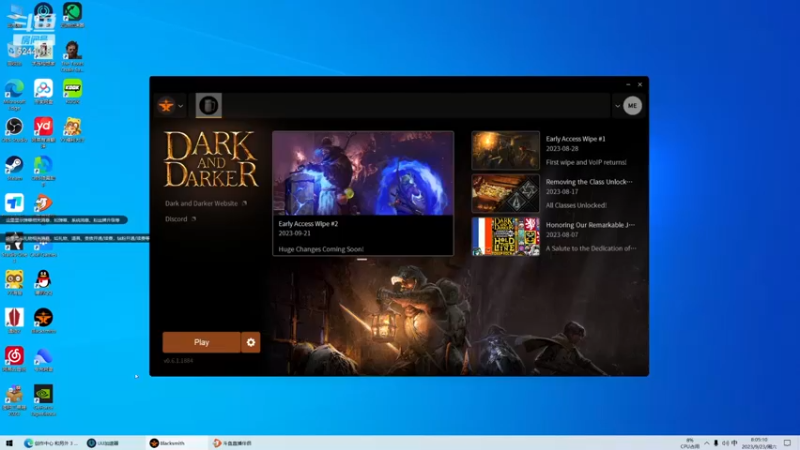Switch to Edge window in taskbar

tap(51, 443)
